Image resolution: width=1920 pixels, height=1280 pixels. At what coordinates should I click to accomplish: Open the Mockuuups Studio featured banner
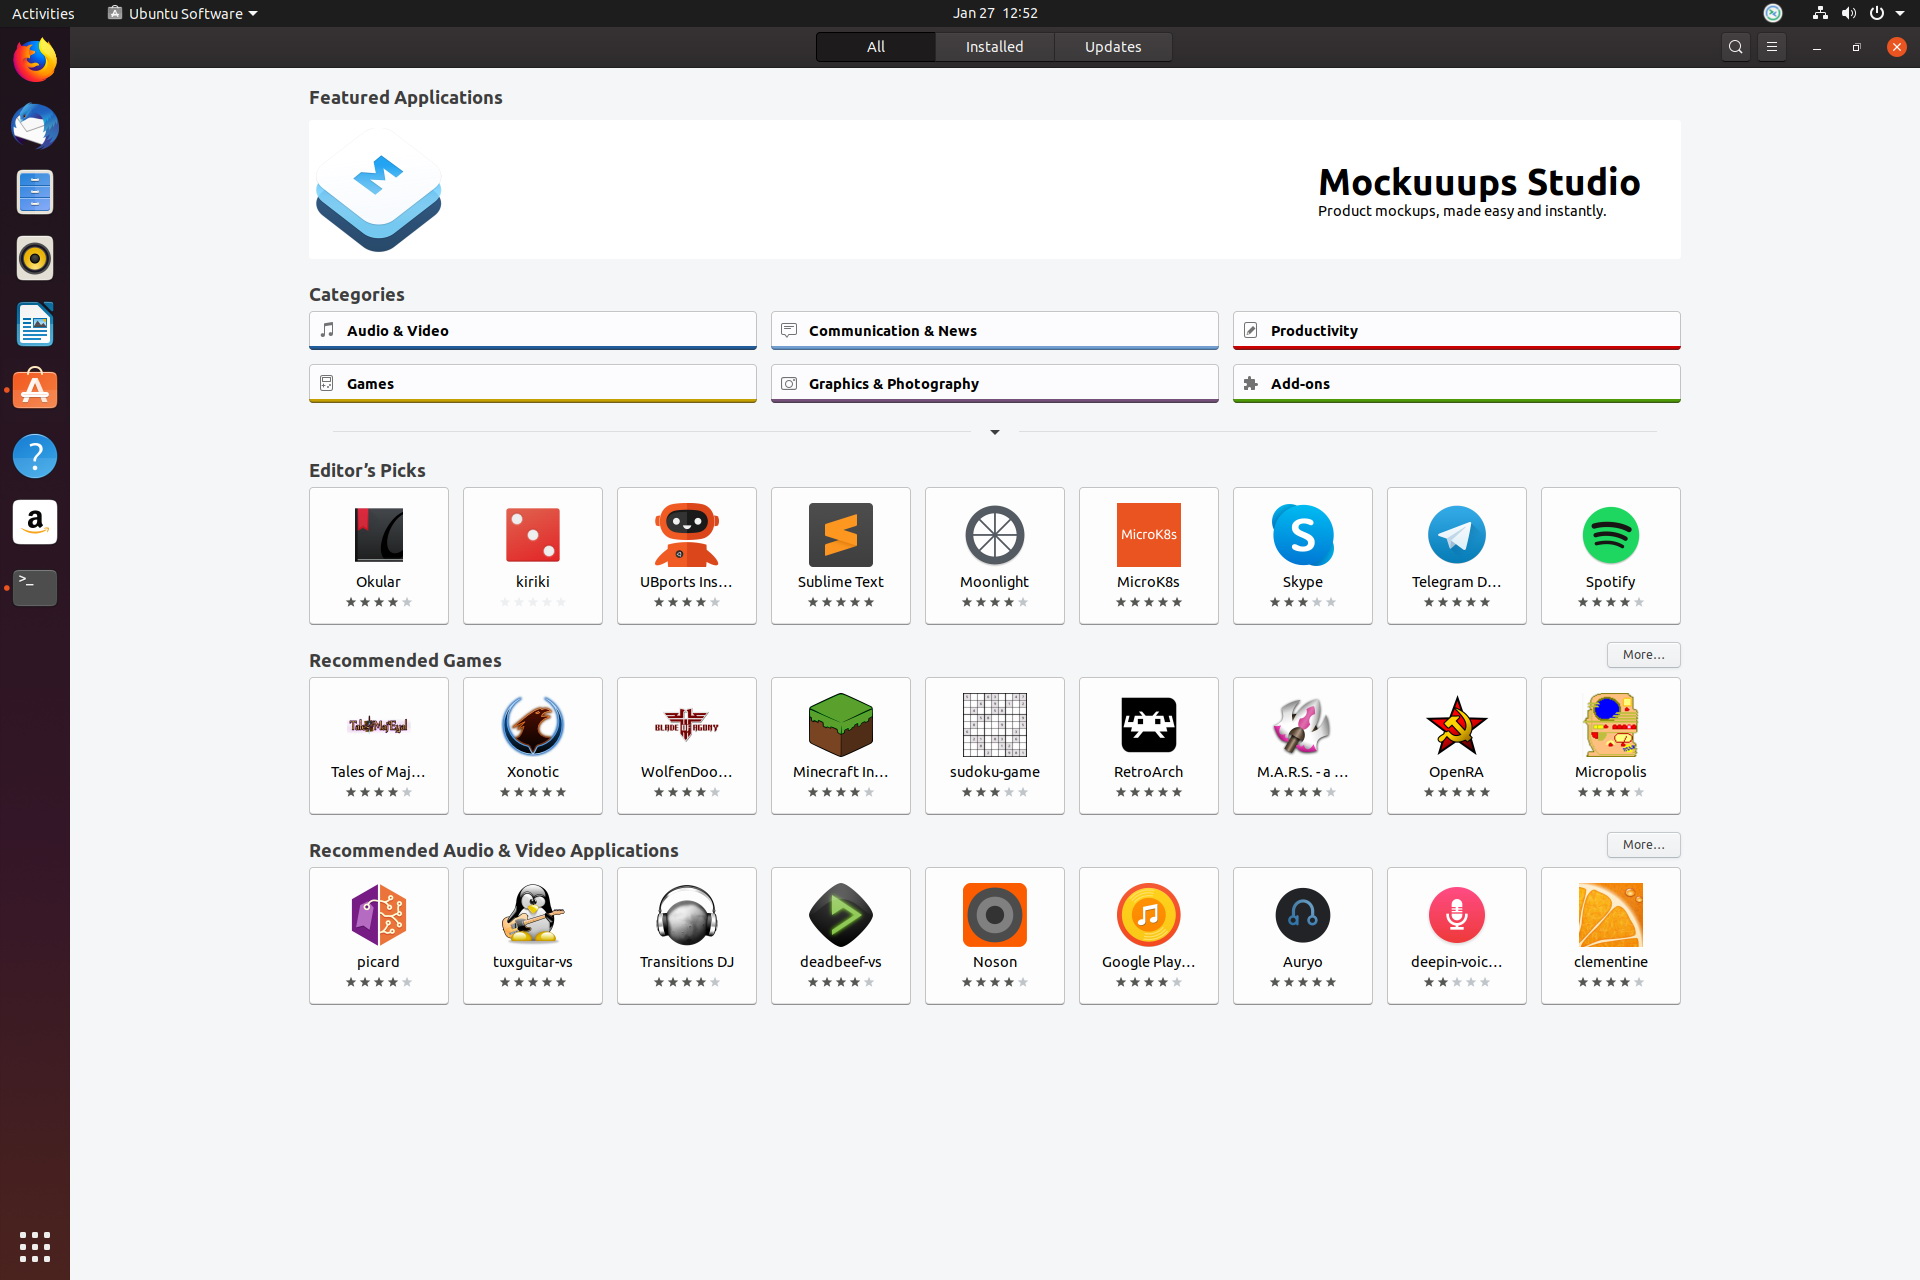pyautogui.click(x=994, y=190)
